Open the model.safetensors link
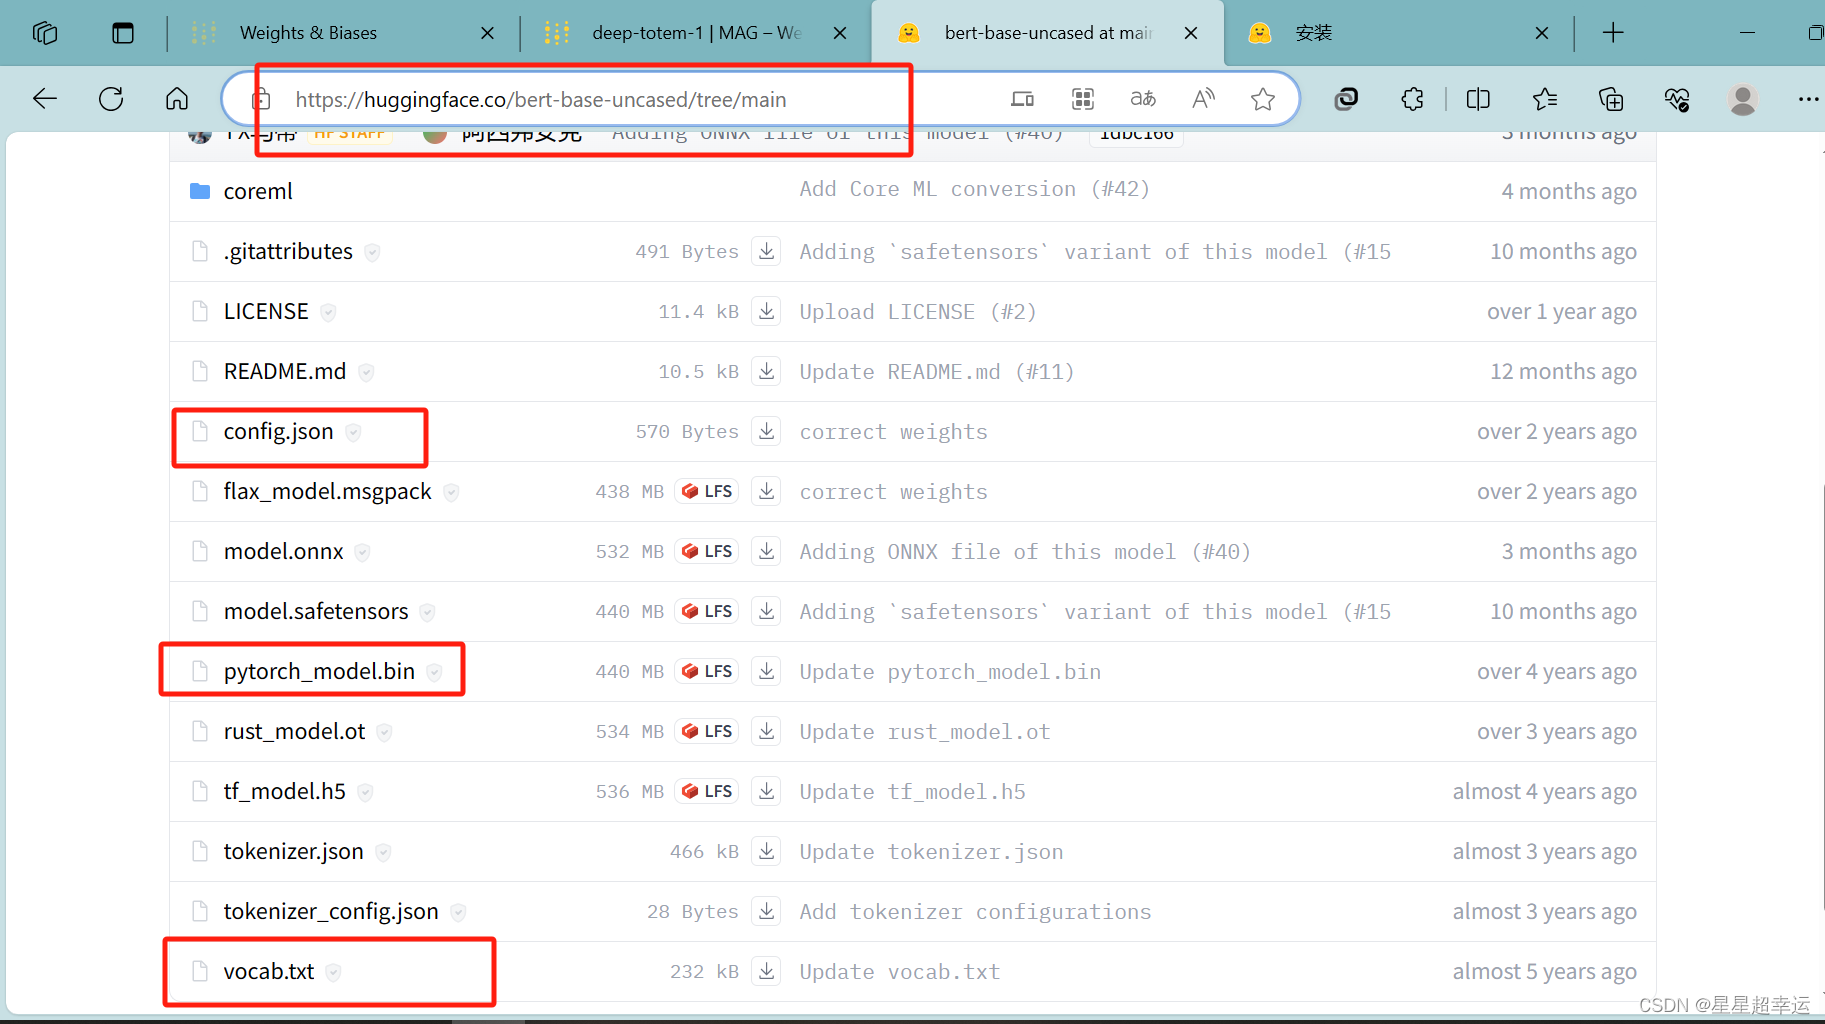 pos(316,611)
